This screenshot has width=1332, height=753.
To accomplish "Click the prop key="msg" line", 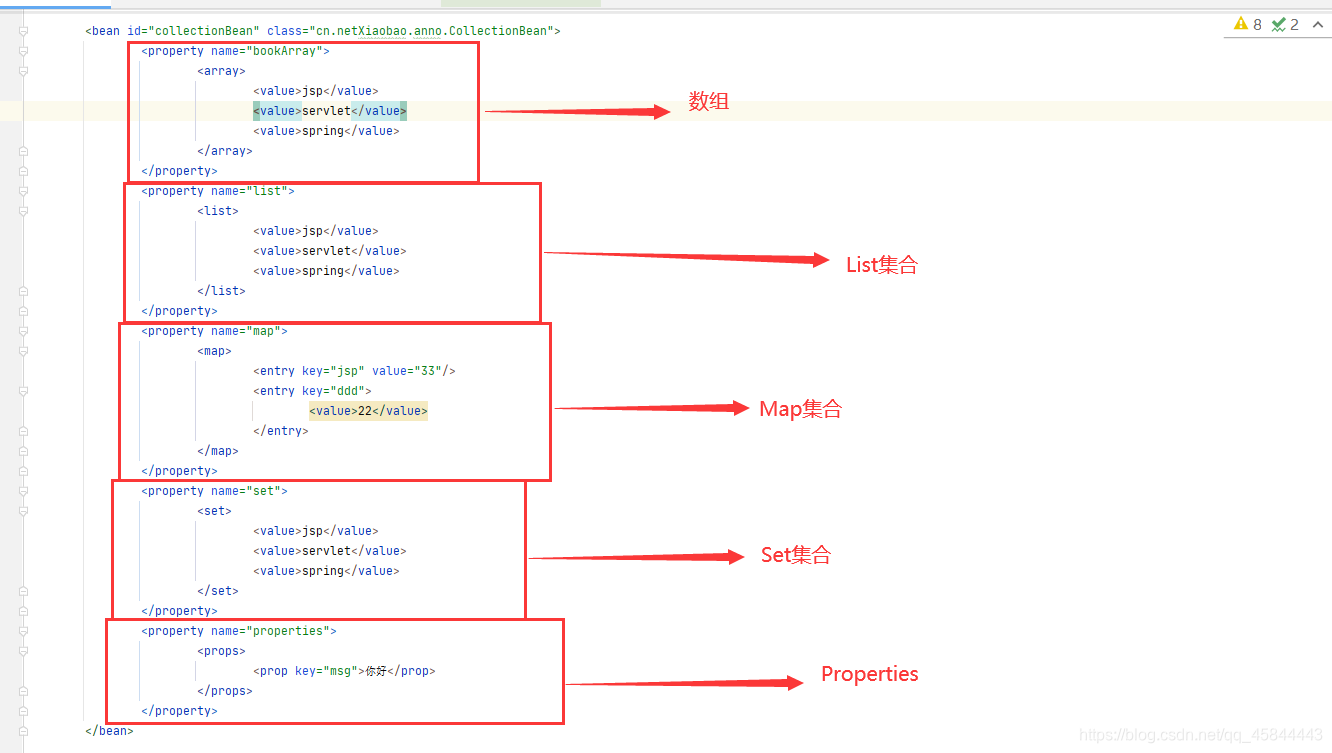I will pyautogui.click(x=344, y=671).
